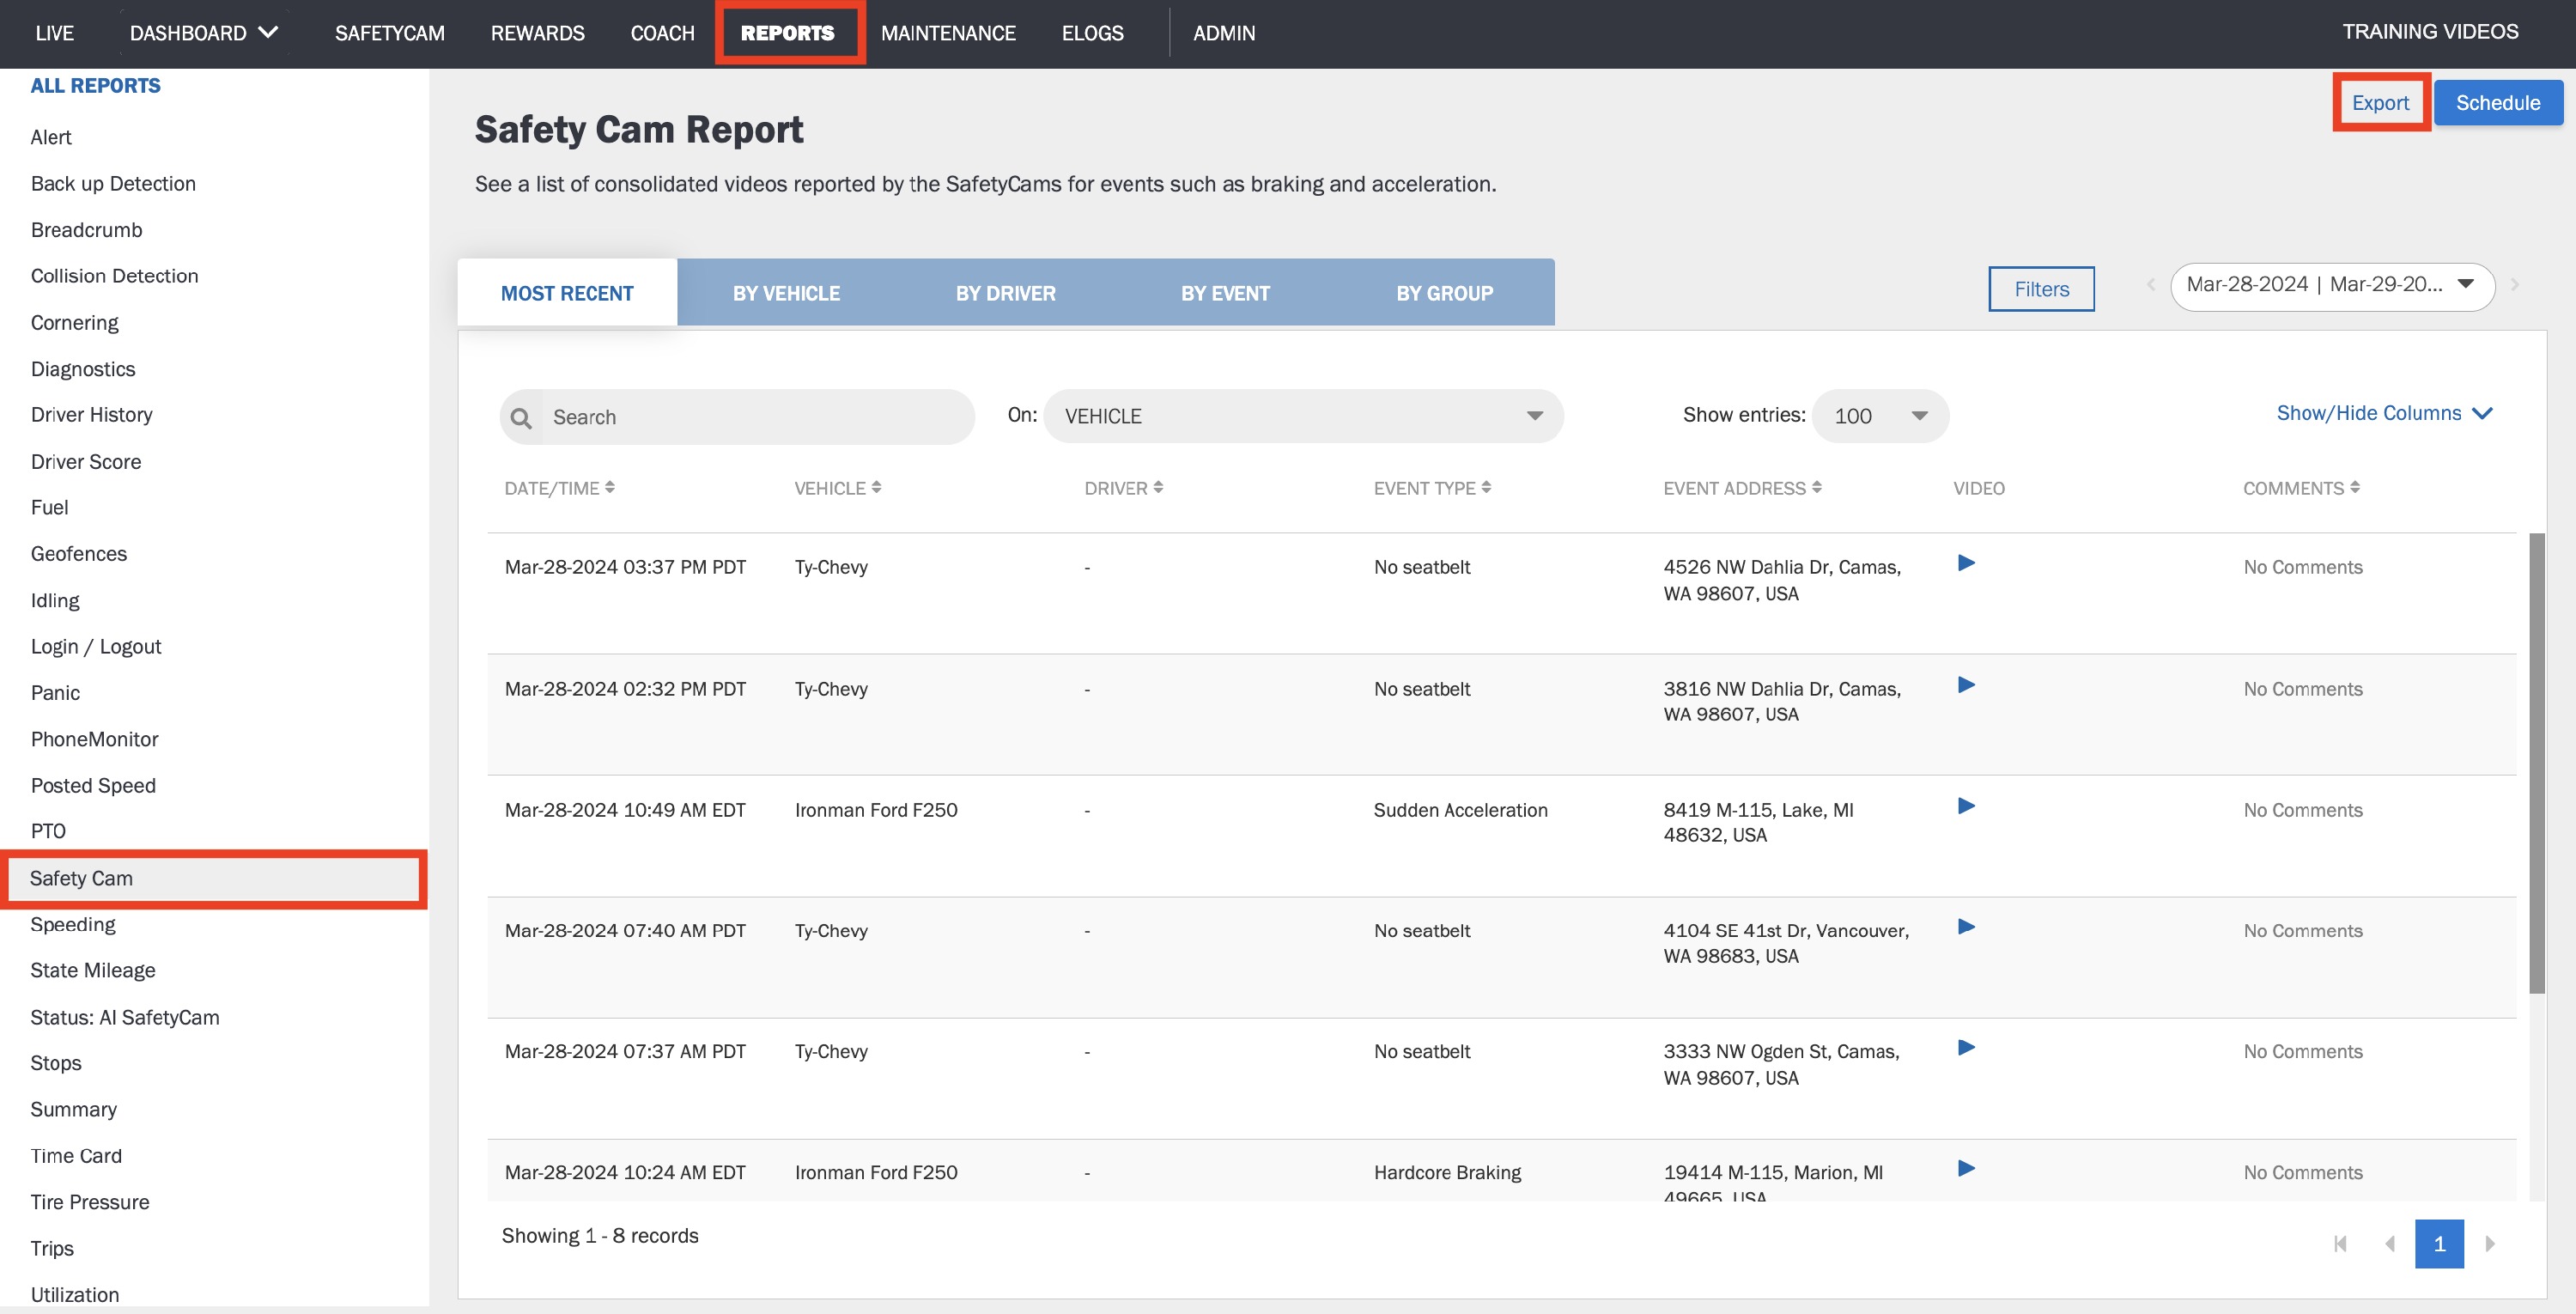Screen dimensions: 2576x1314
Task: Switch to the MOST RECENT tab
Action: tap(567, 293)
